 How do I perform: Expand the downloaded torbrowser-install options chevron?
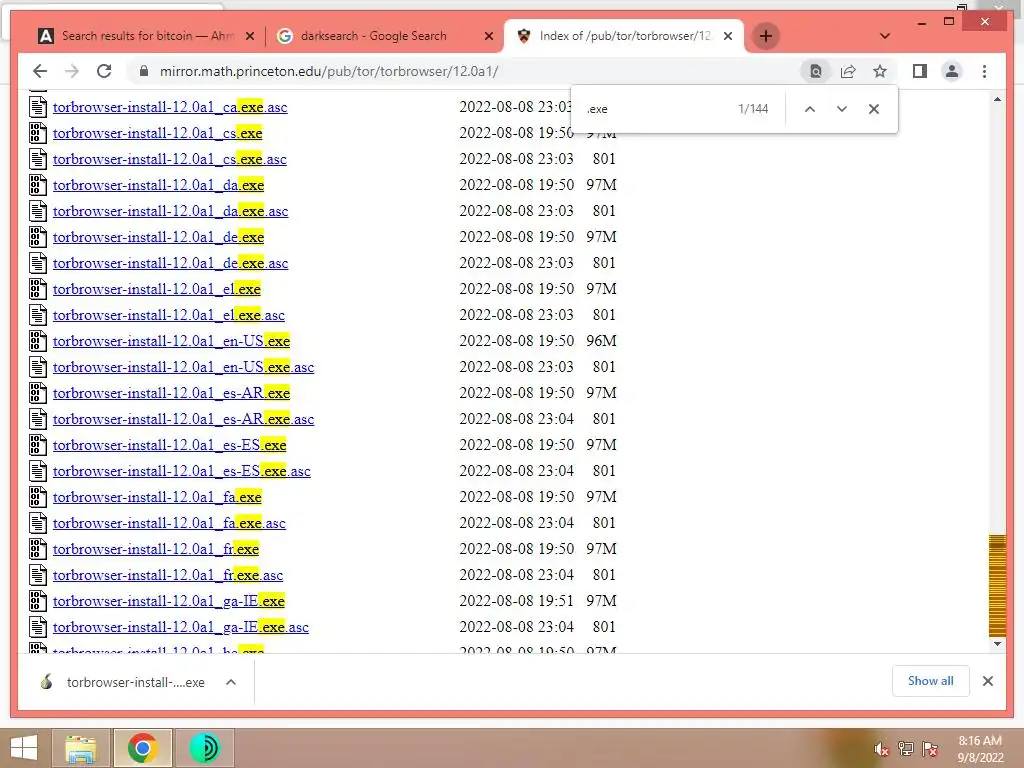231,682
